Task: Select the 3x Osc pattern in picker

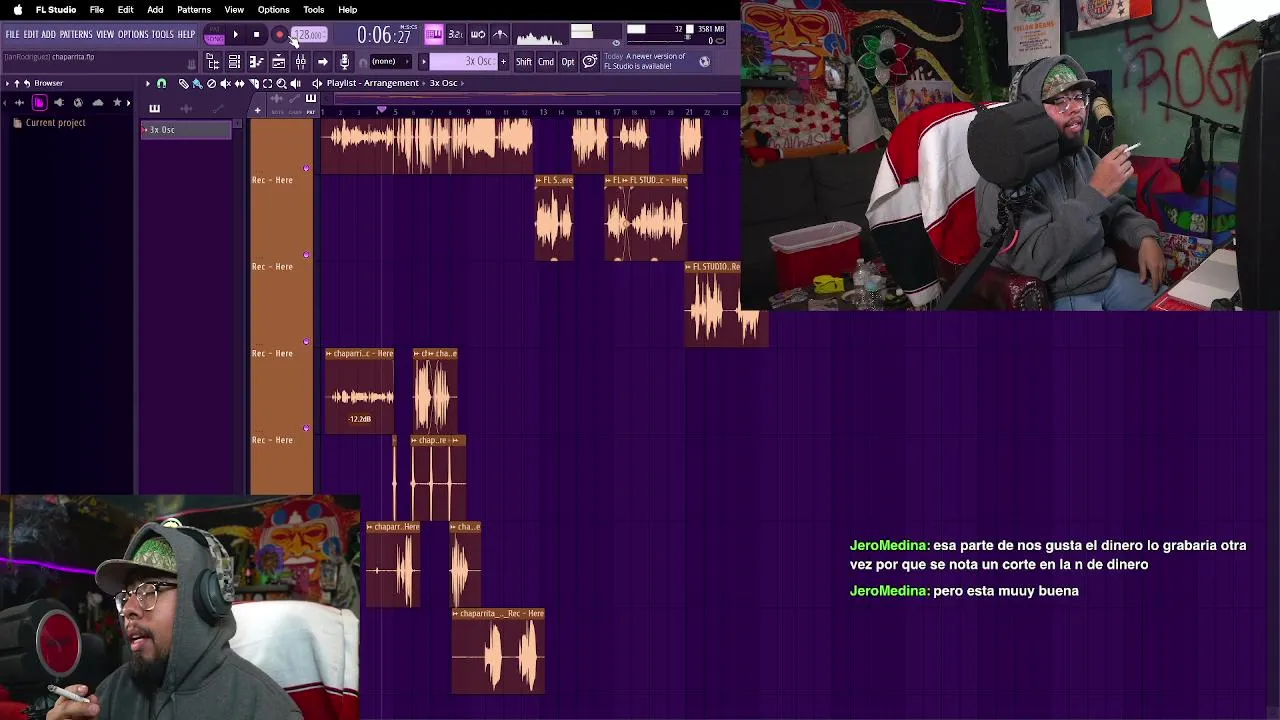Action: tap(186, 130)
